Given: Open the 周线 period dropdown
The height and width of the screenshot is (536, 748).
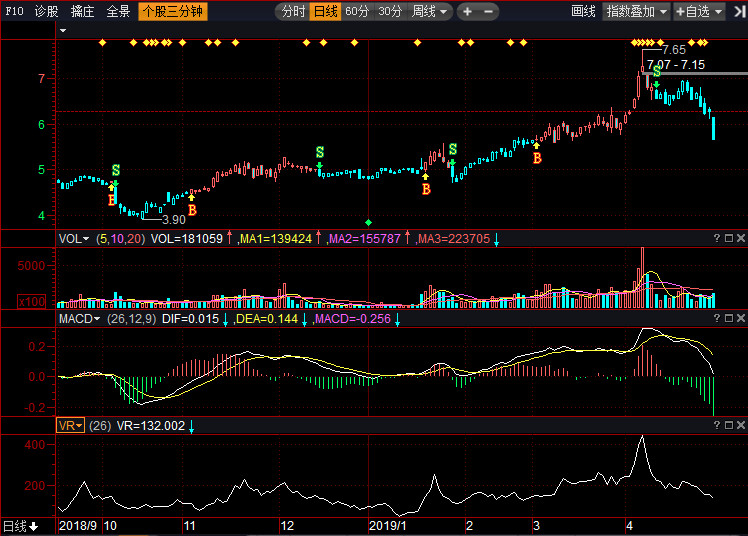Looking at the screenshot, I should [431, 12].
